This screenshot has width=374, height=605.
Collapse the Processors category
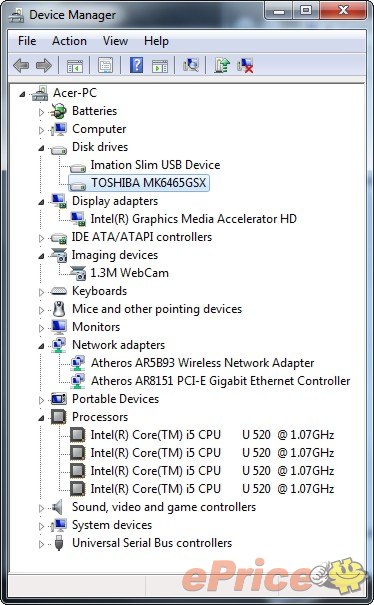click(41, 418)
